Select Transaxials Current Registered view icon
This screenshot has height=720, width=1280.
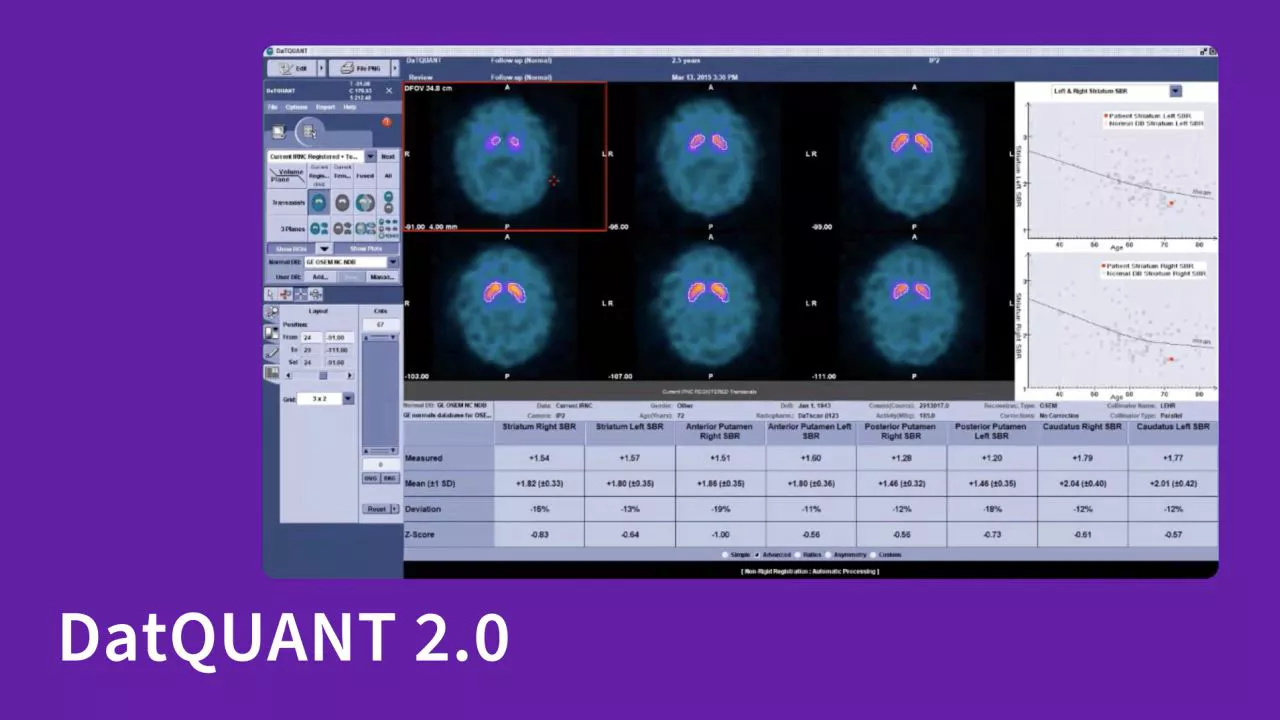[318, 202]
